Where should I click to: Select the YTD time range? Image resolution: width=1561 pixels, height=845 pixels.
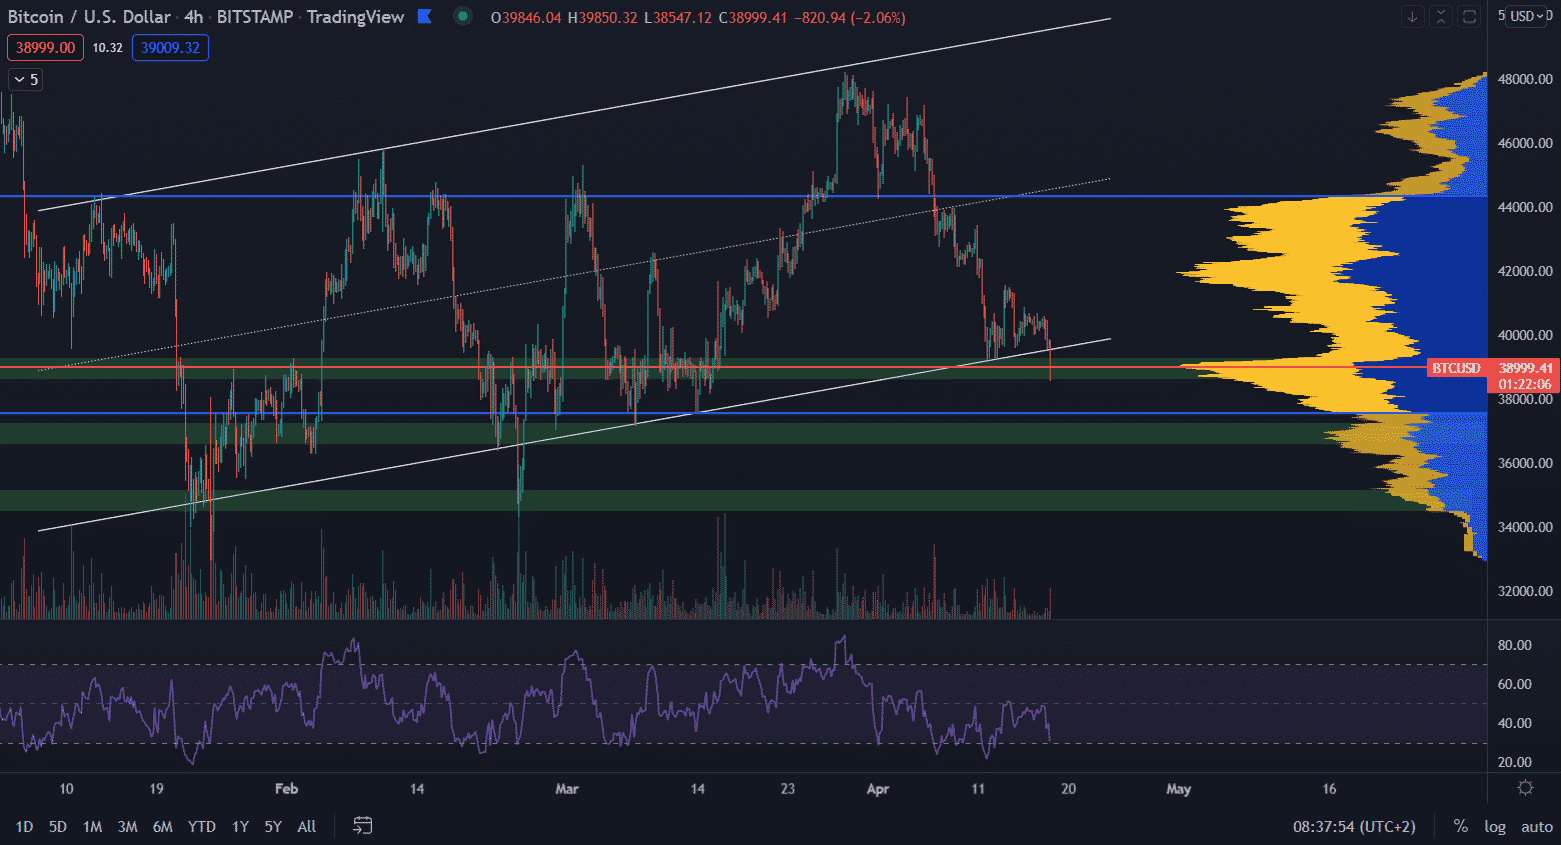pos(202,826)
